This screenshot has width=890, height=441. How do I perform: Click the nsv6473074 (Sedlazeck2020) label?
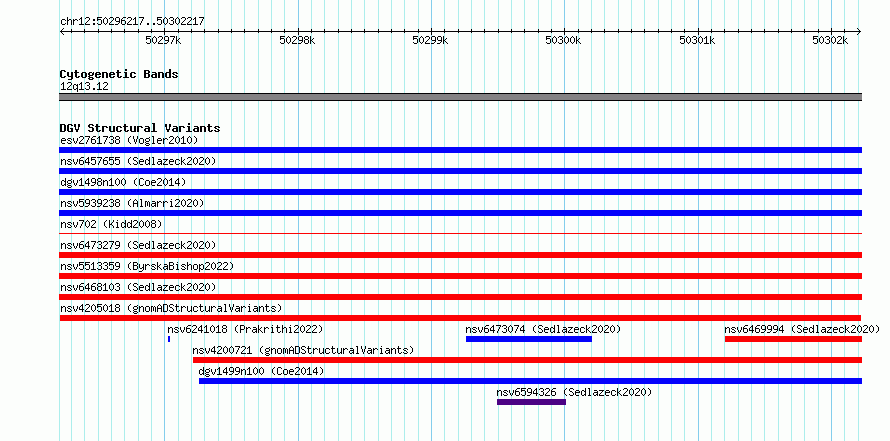(x=543, y=329)
